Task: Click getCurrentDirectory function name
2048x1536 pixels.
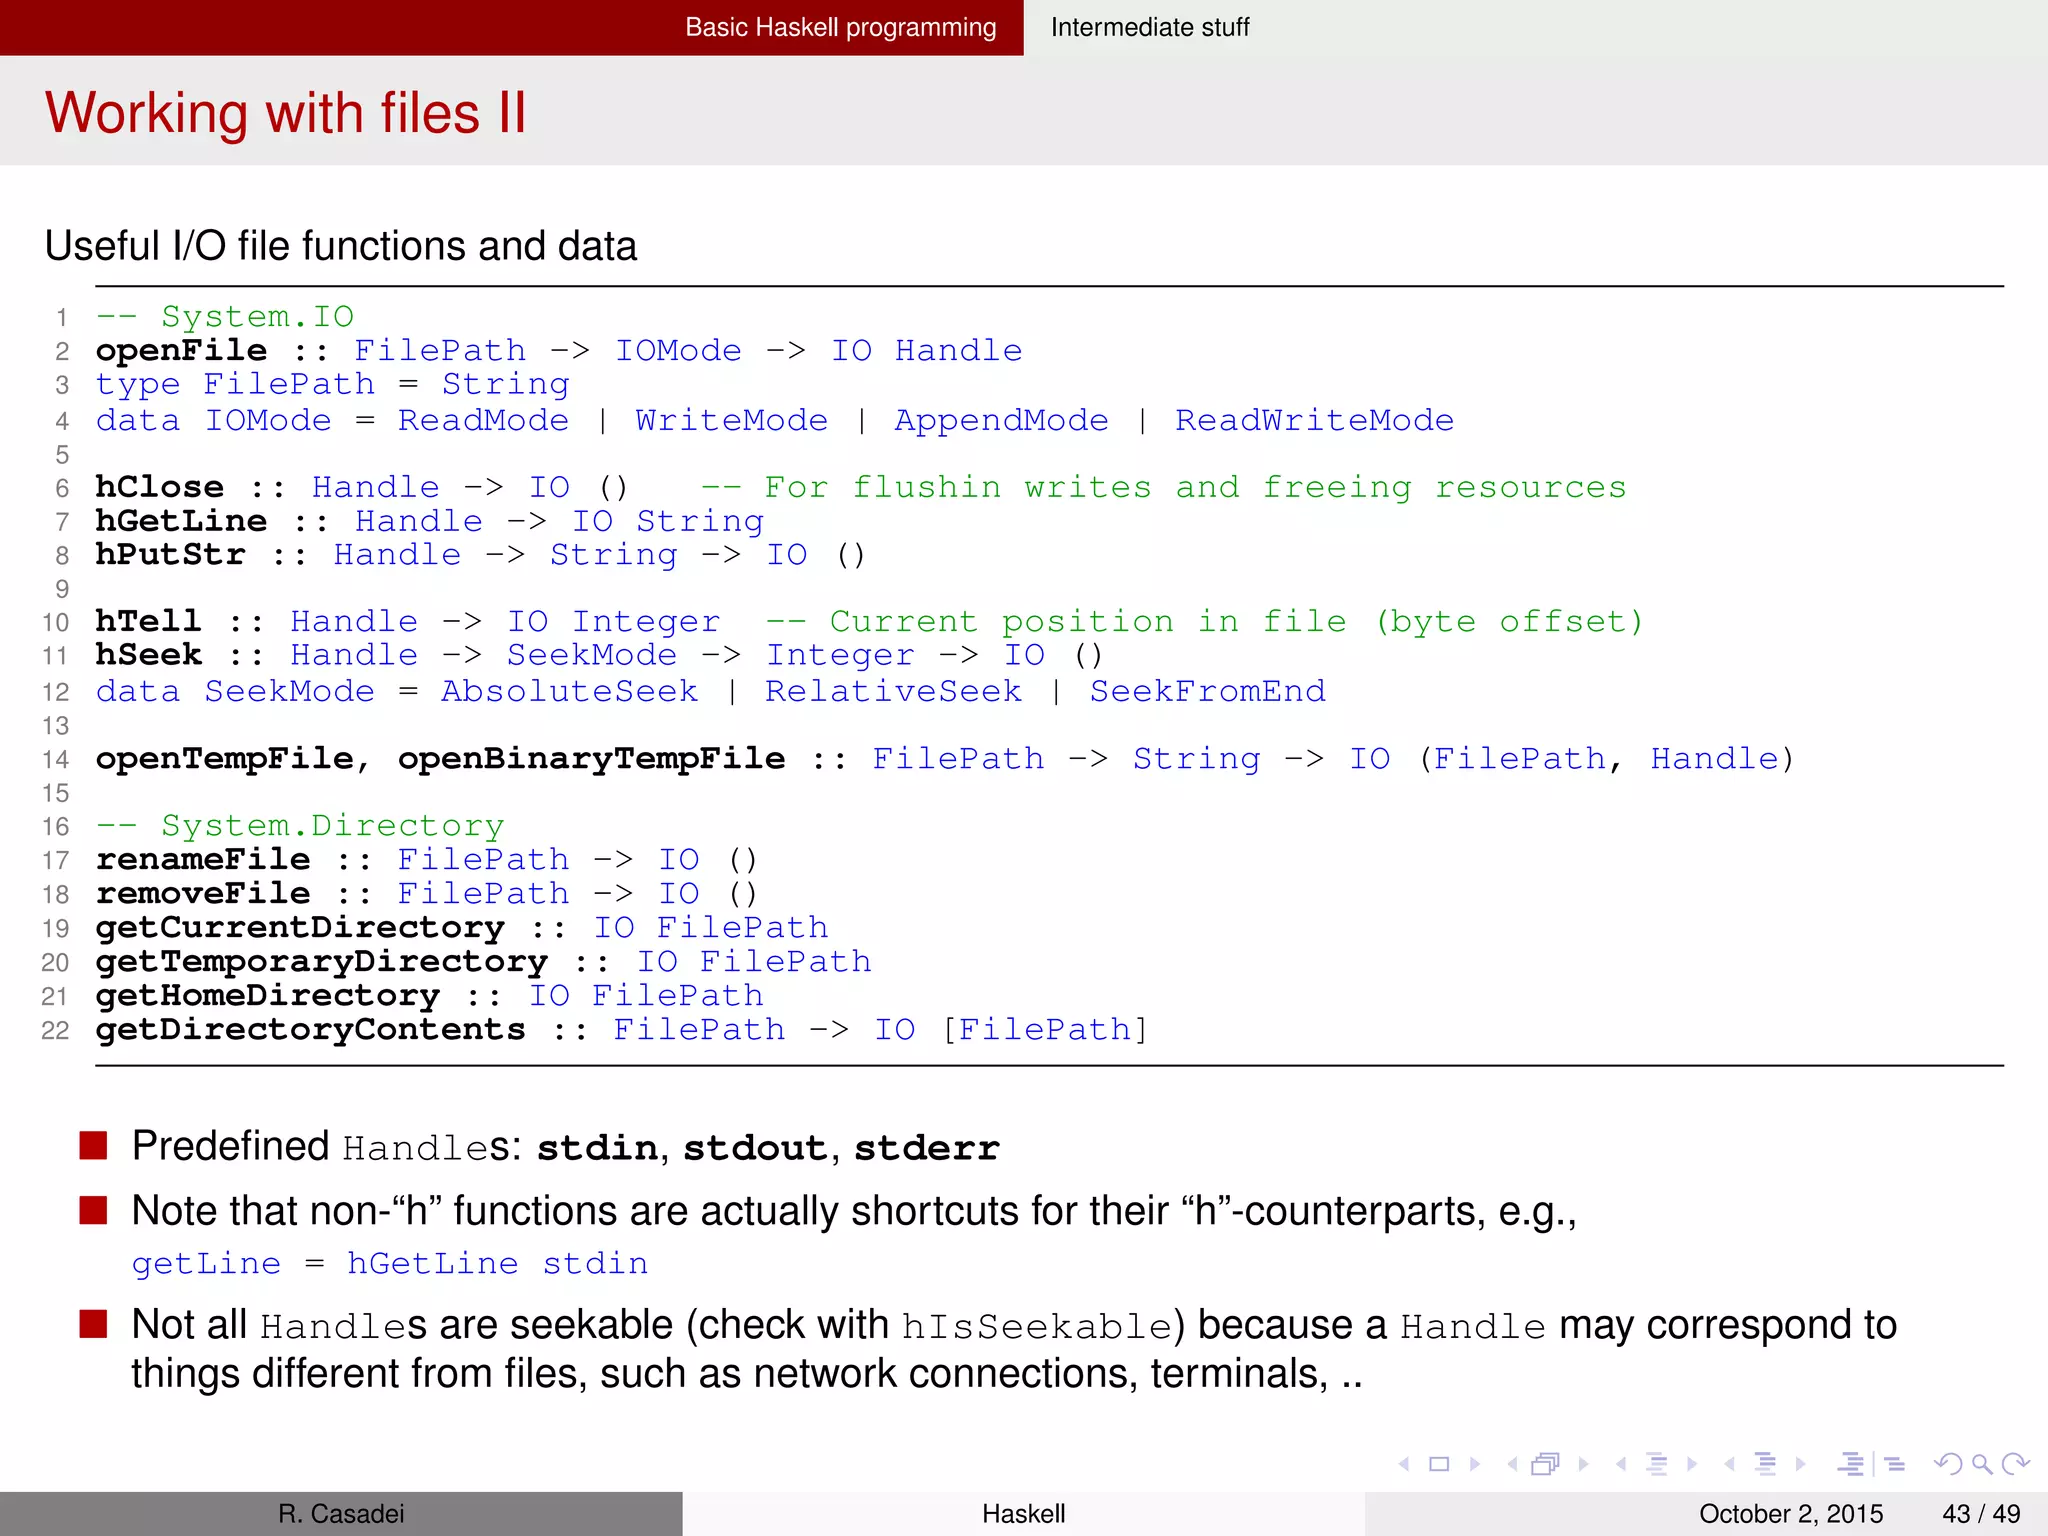Action: pos(300,928)
